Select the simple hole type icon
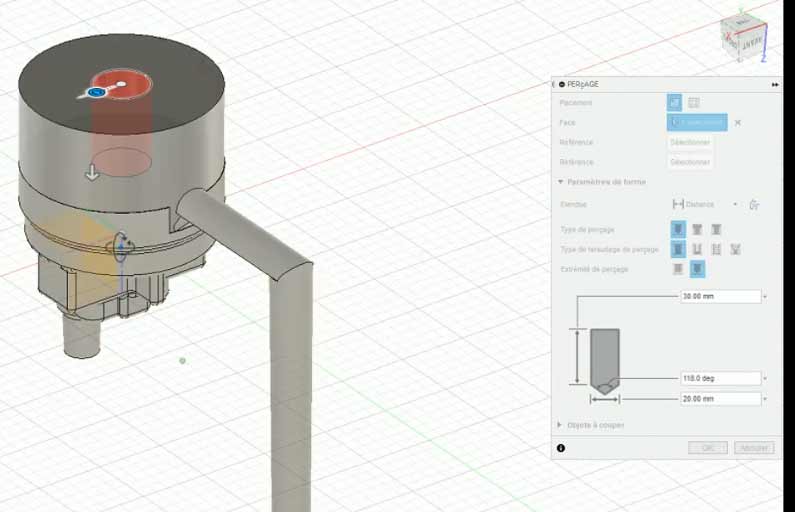 [679, 230]
